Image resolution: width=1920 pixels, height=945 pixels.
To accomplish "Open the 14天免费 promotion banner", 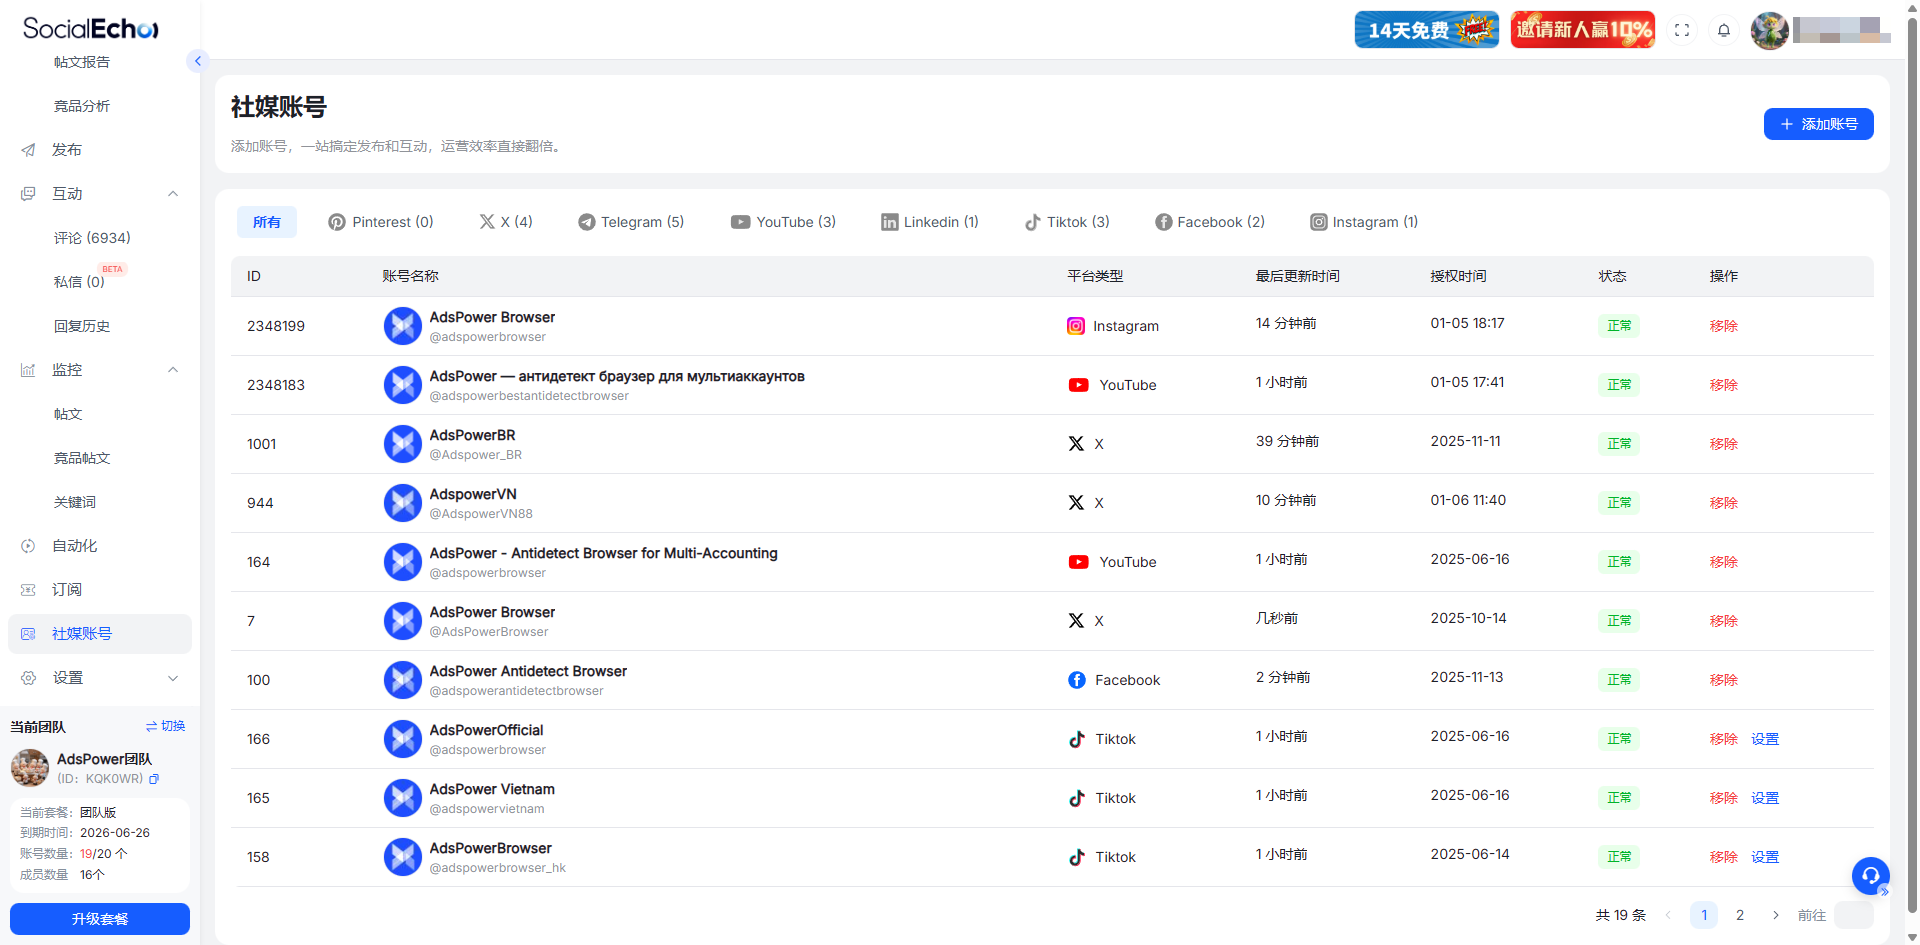I will point(1426,30).
